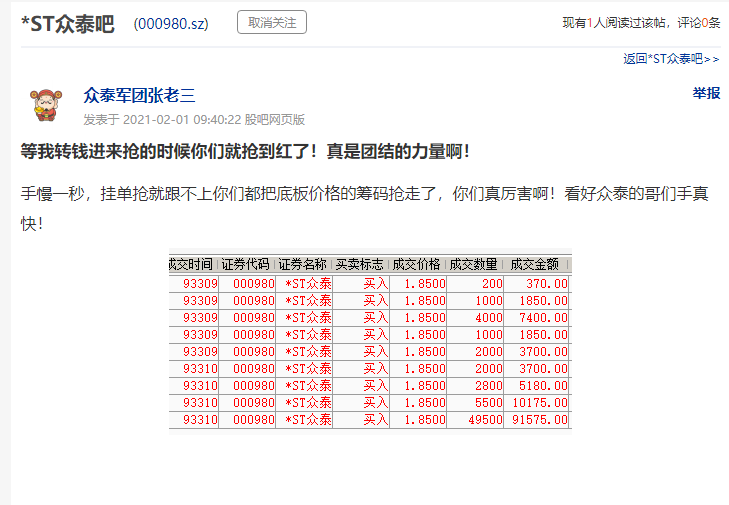Click the amount cell 5180.00
729x505 pixels.
click(x=537, y=385)
